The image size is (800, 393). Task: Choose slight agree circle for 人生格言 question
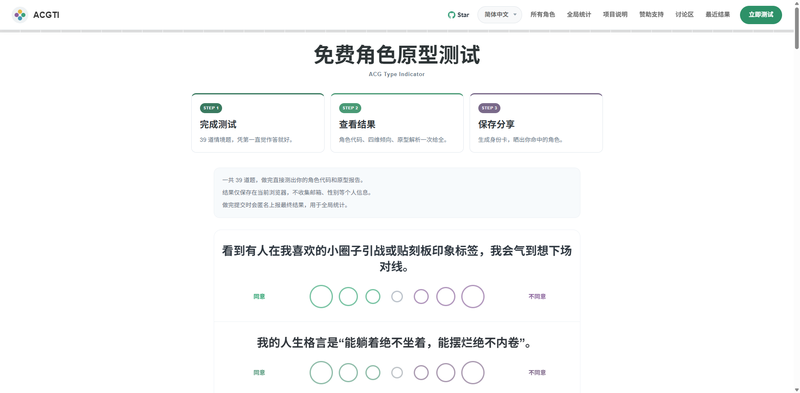coord(373,373)
